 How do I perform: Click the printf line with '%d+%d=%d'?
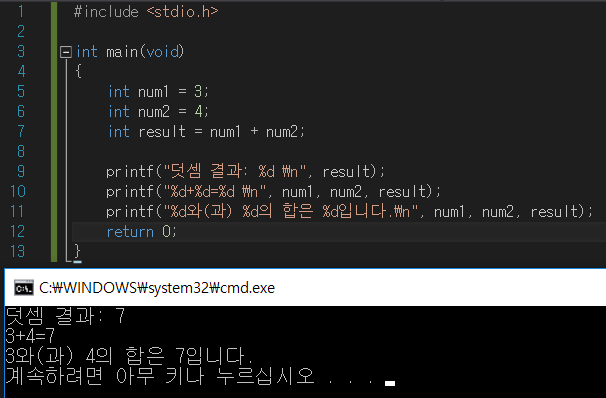pyautogui.click(x=274, y=192)
